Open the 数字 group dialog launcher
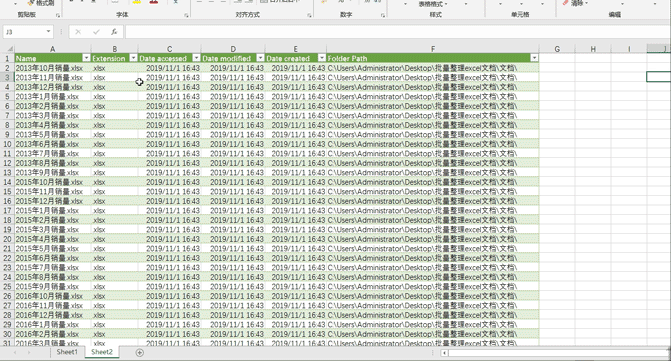Screen dimensions: 671x361 click(x=383, y=15)
